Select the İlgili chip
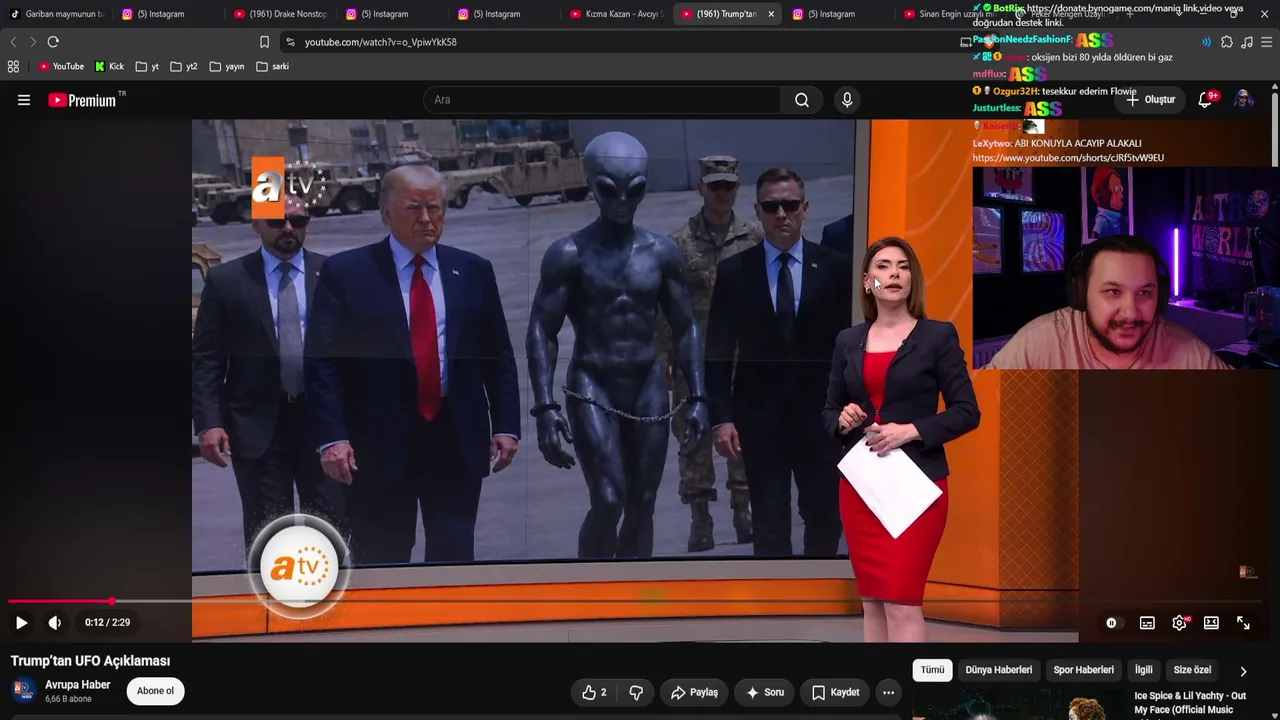 tap(1143, 670)
